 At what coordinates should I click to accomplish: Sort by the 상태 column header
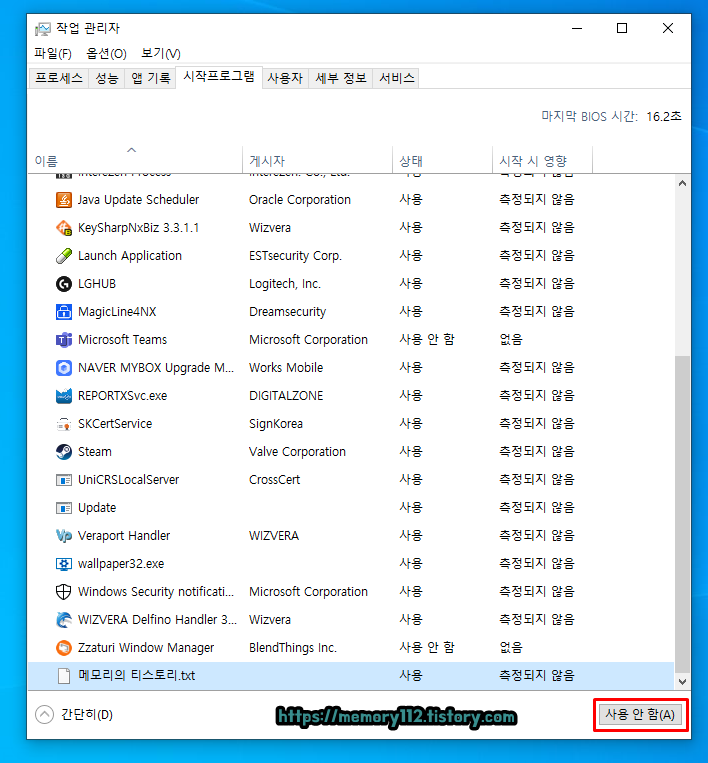442,160
